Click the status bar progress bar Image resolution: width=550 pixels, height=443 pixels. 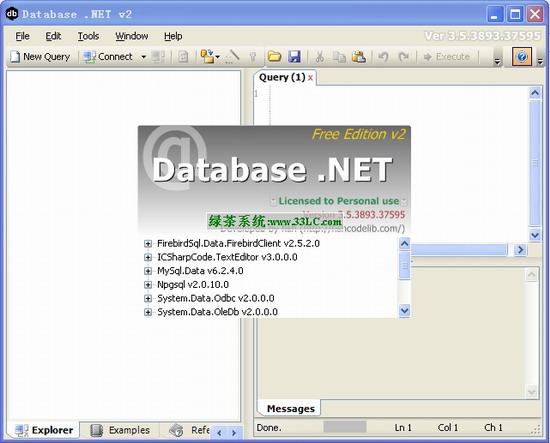[345, 427]
